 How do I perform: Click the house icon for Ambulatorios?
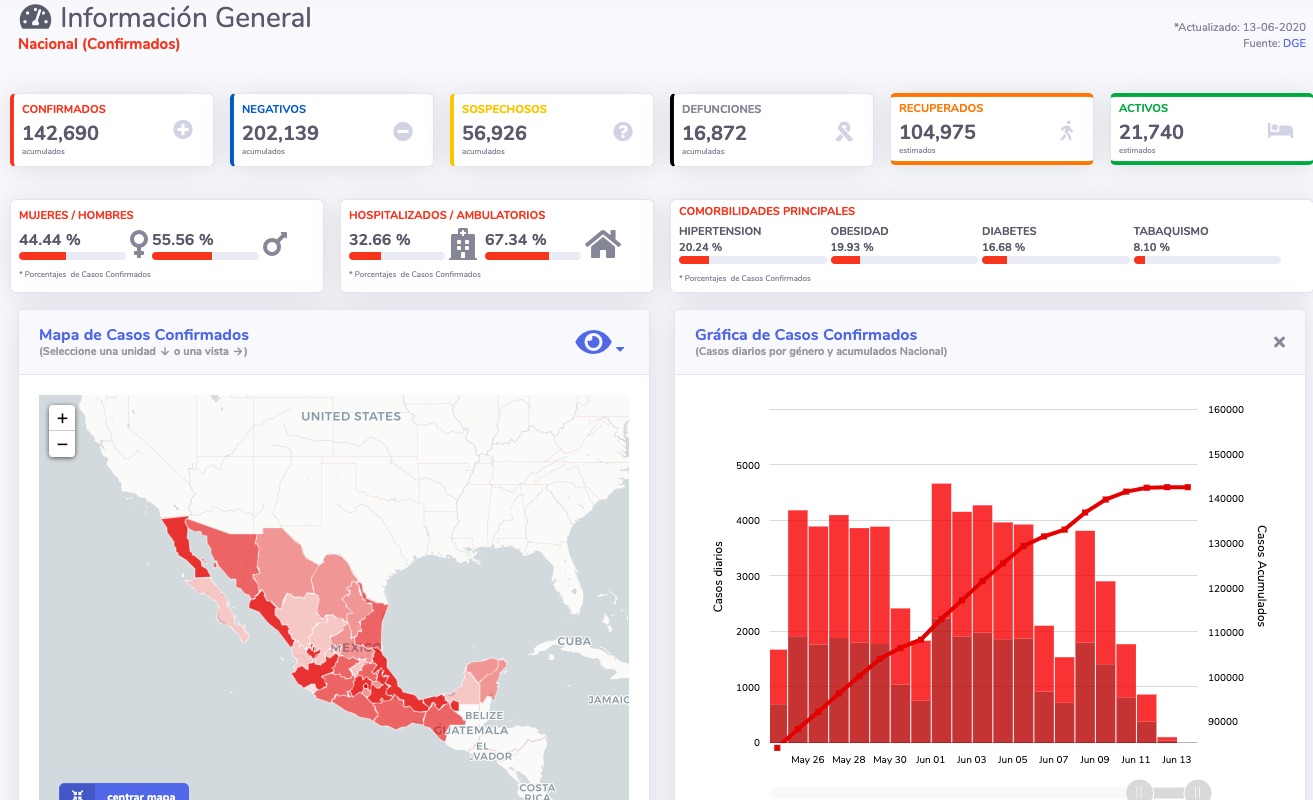(x=603, y=243)
